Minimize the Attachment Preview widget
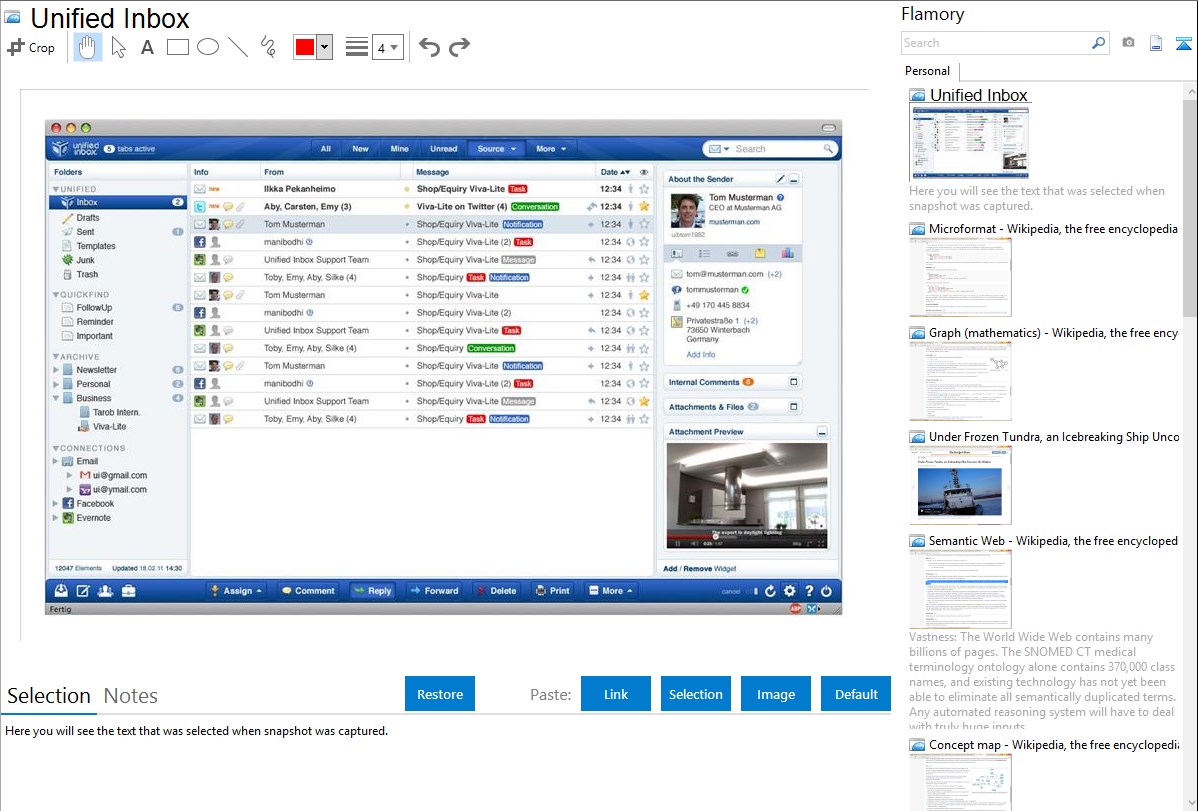The width and height of the screenshot is (1198, 811). 822,433
